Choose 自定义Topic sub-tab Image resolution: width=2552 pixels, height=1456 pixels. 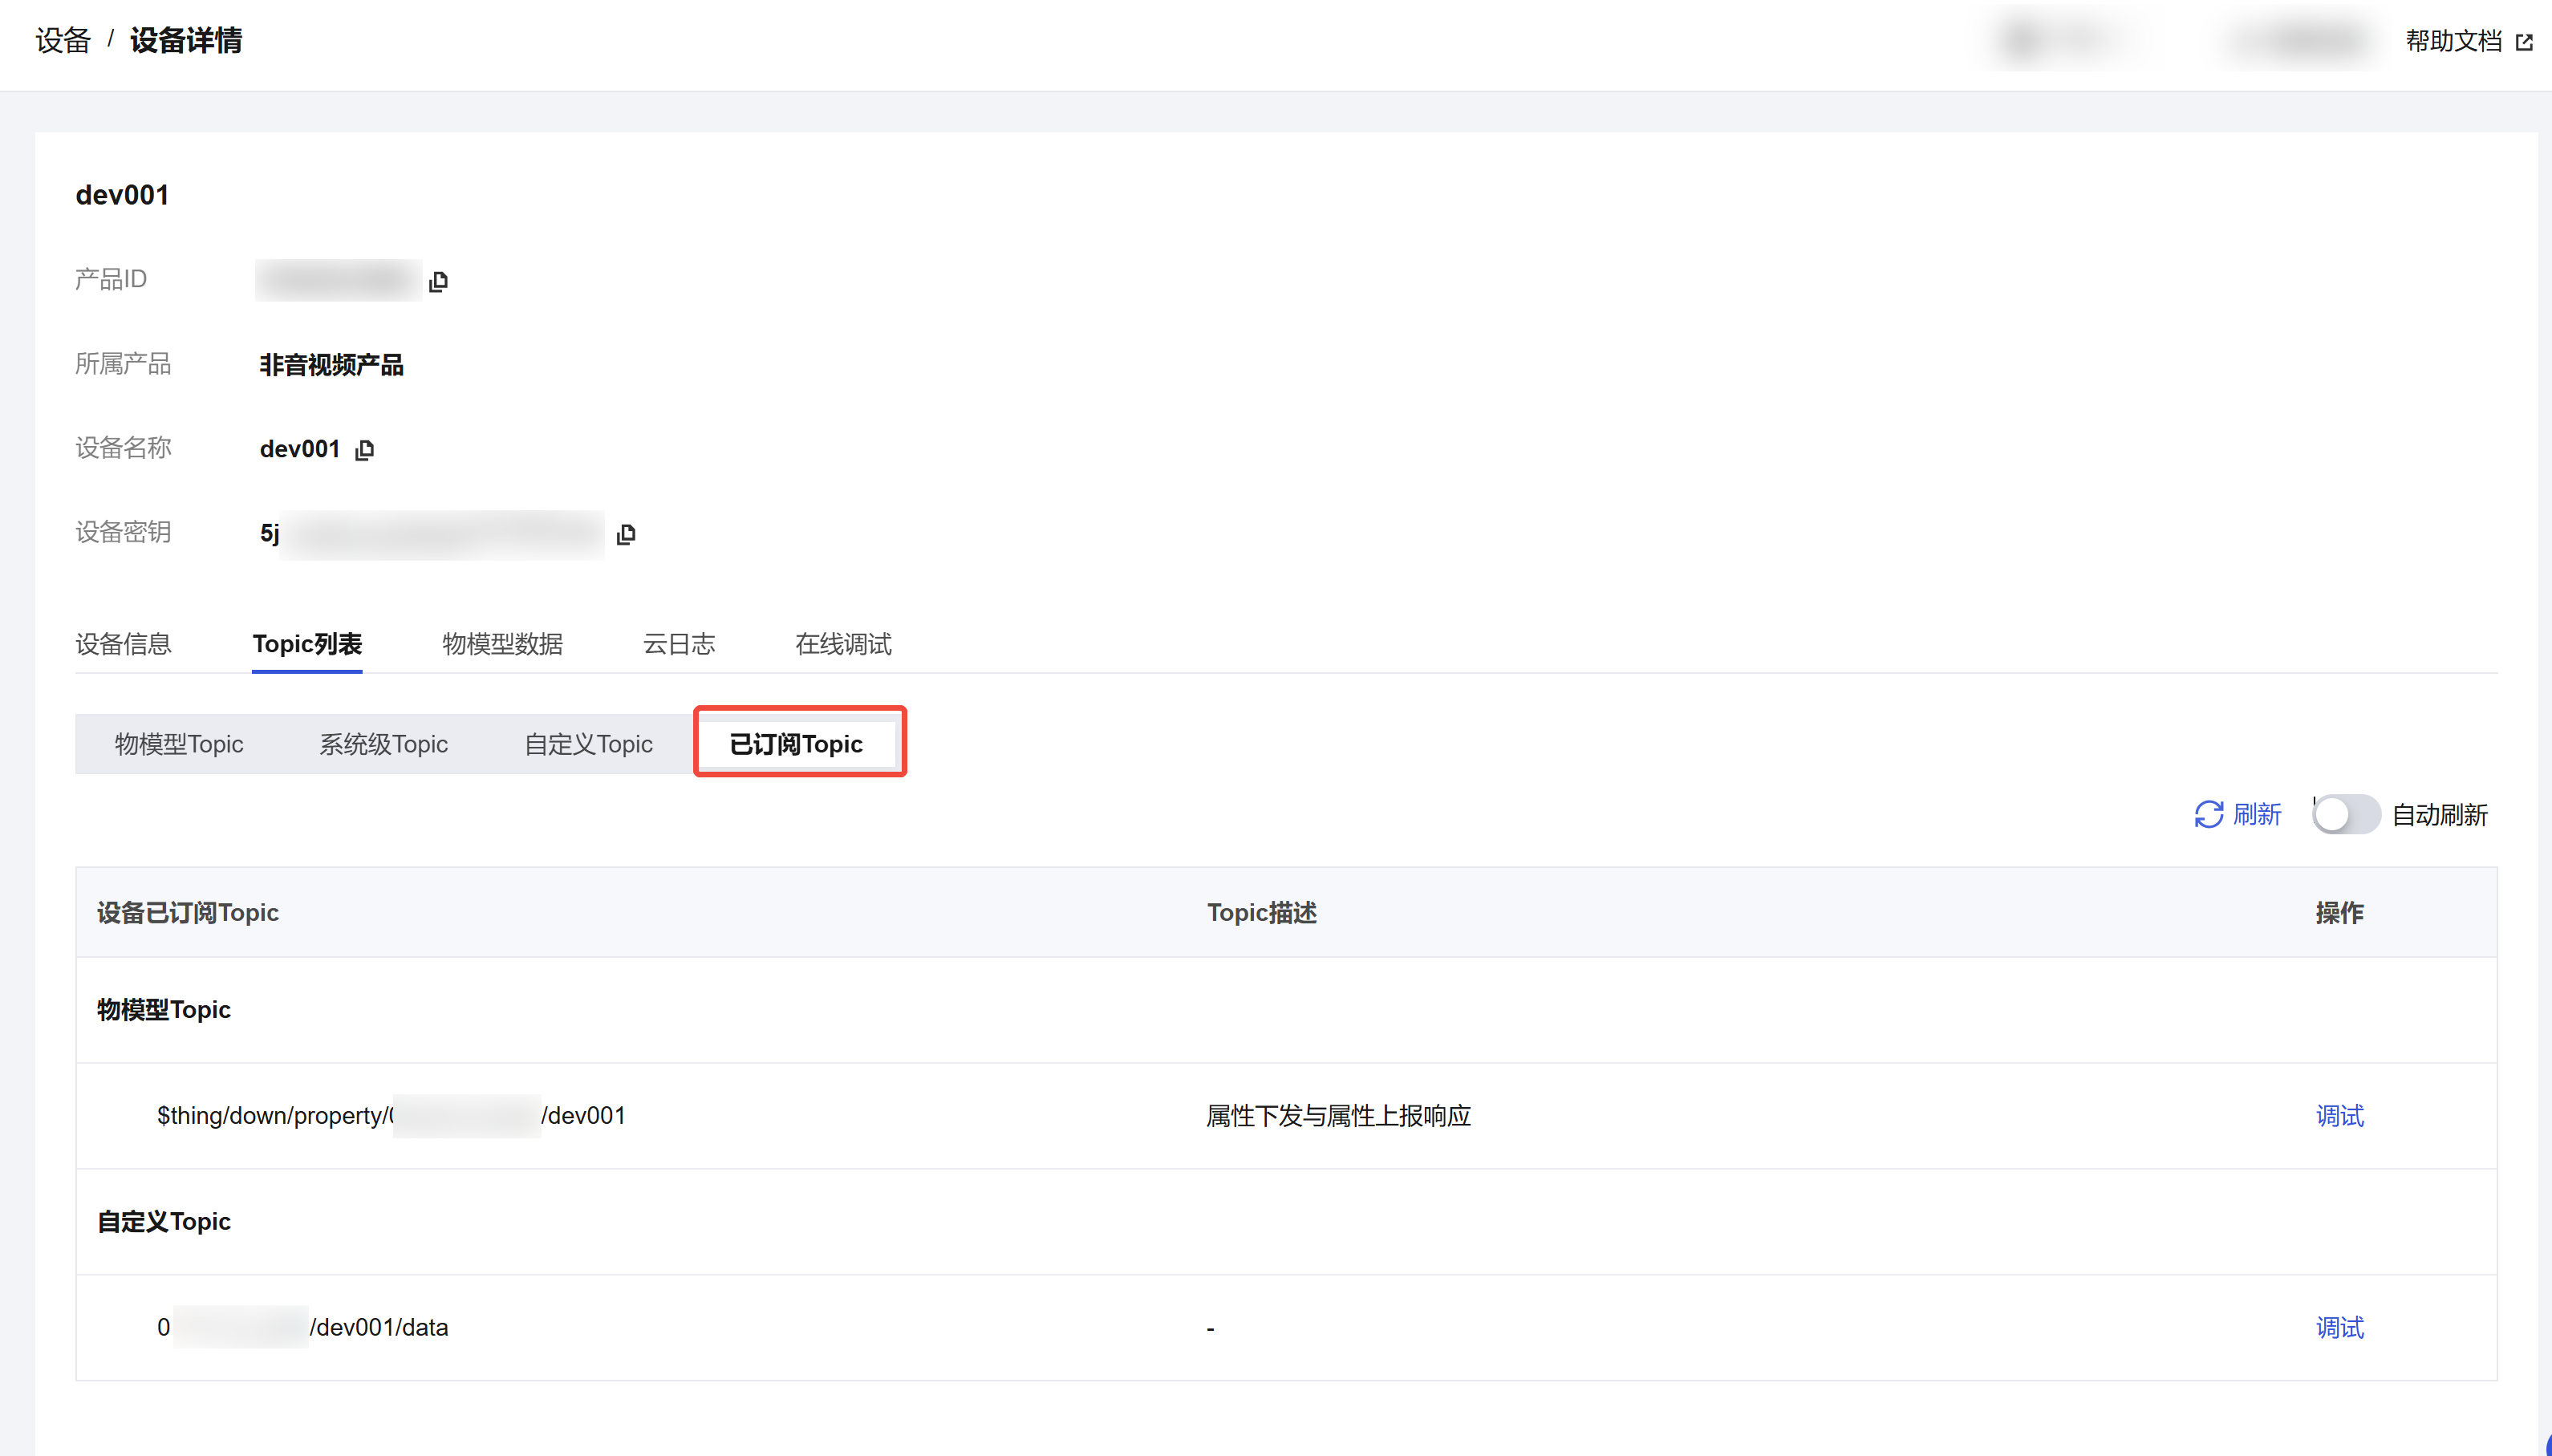click(x=588, y=743)
